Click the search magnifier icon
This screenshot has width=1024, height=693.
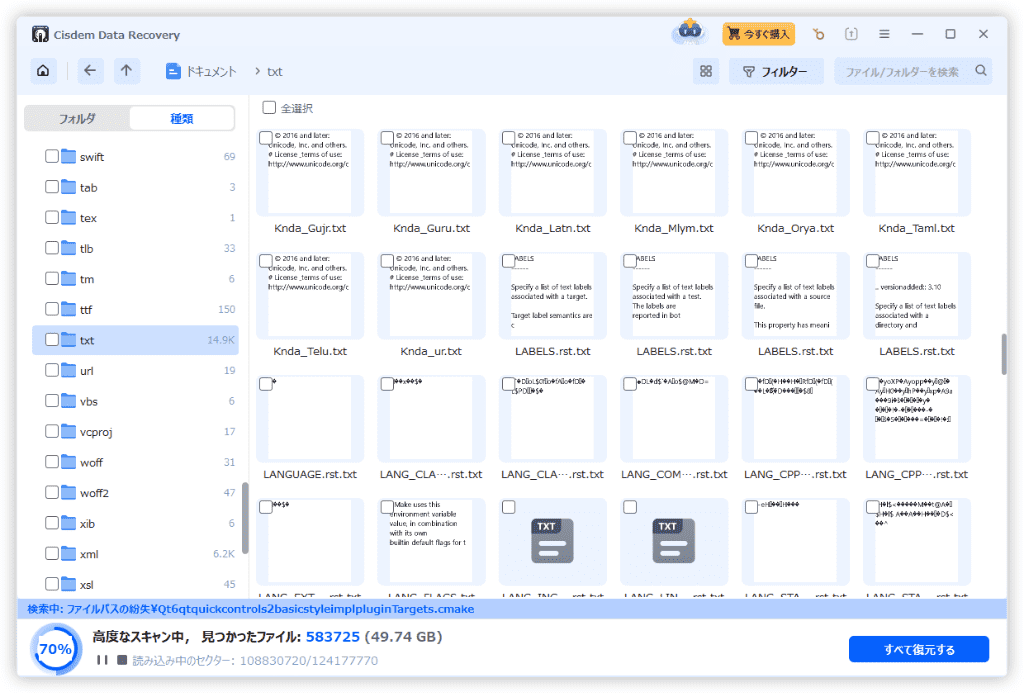click(x=981, y=71)
